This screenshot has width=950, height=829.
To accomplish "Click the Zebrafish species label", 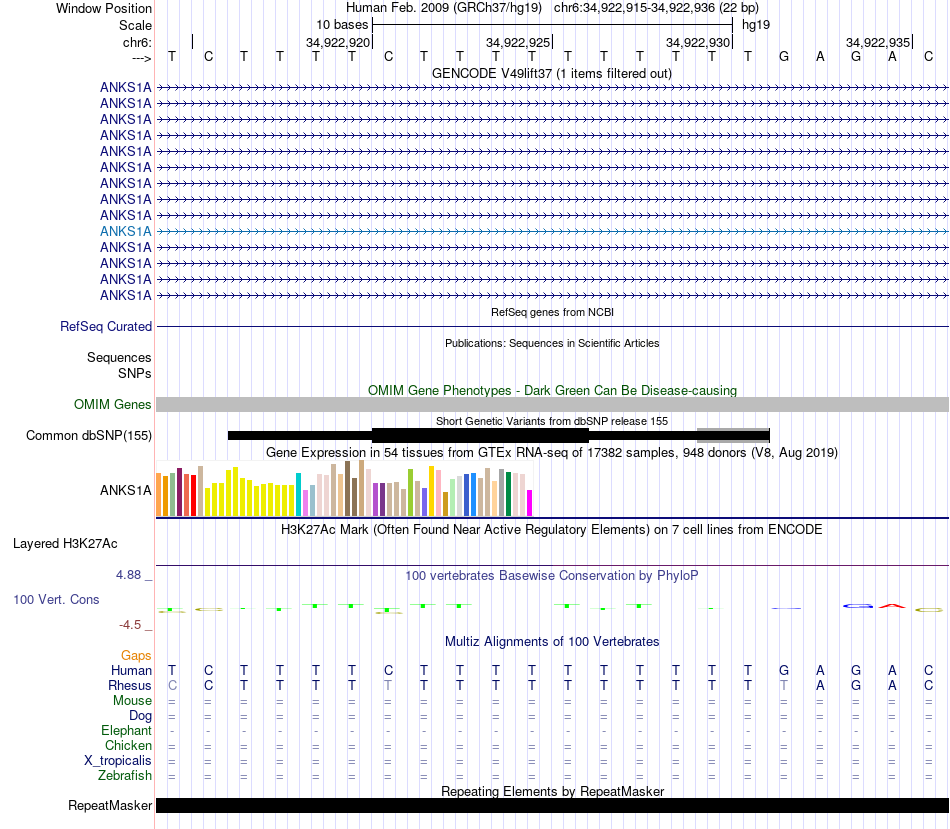I will 125,776.
